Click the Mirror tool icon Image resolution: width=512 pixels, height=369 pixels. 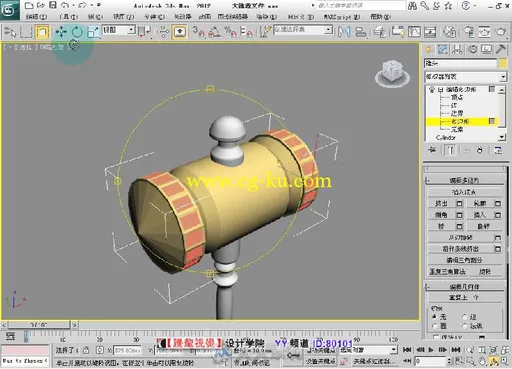pos(344,32)
